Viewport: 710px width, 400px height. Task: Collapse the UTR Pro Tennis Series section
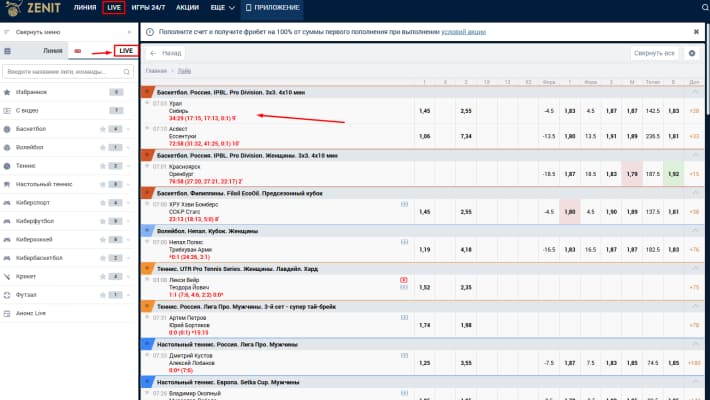click(x=695, y=269)
